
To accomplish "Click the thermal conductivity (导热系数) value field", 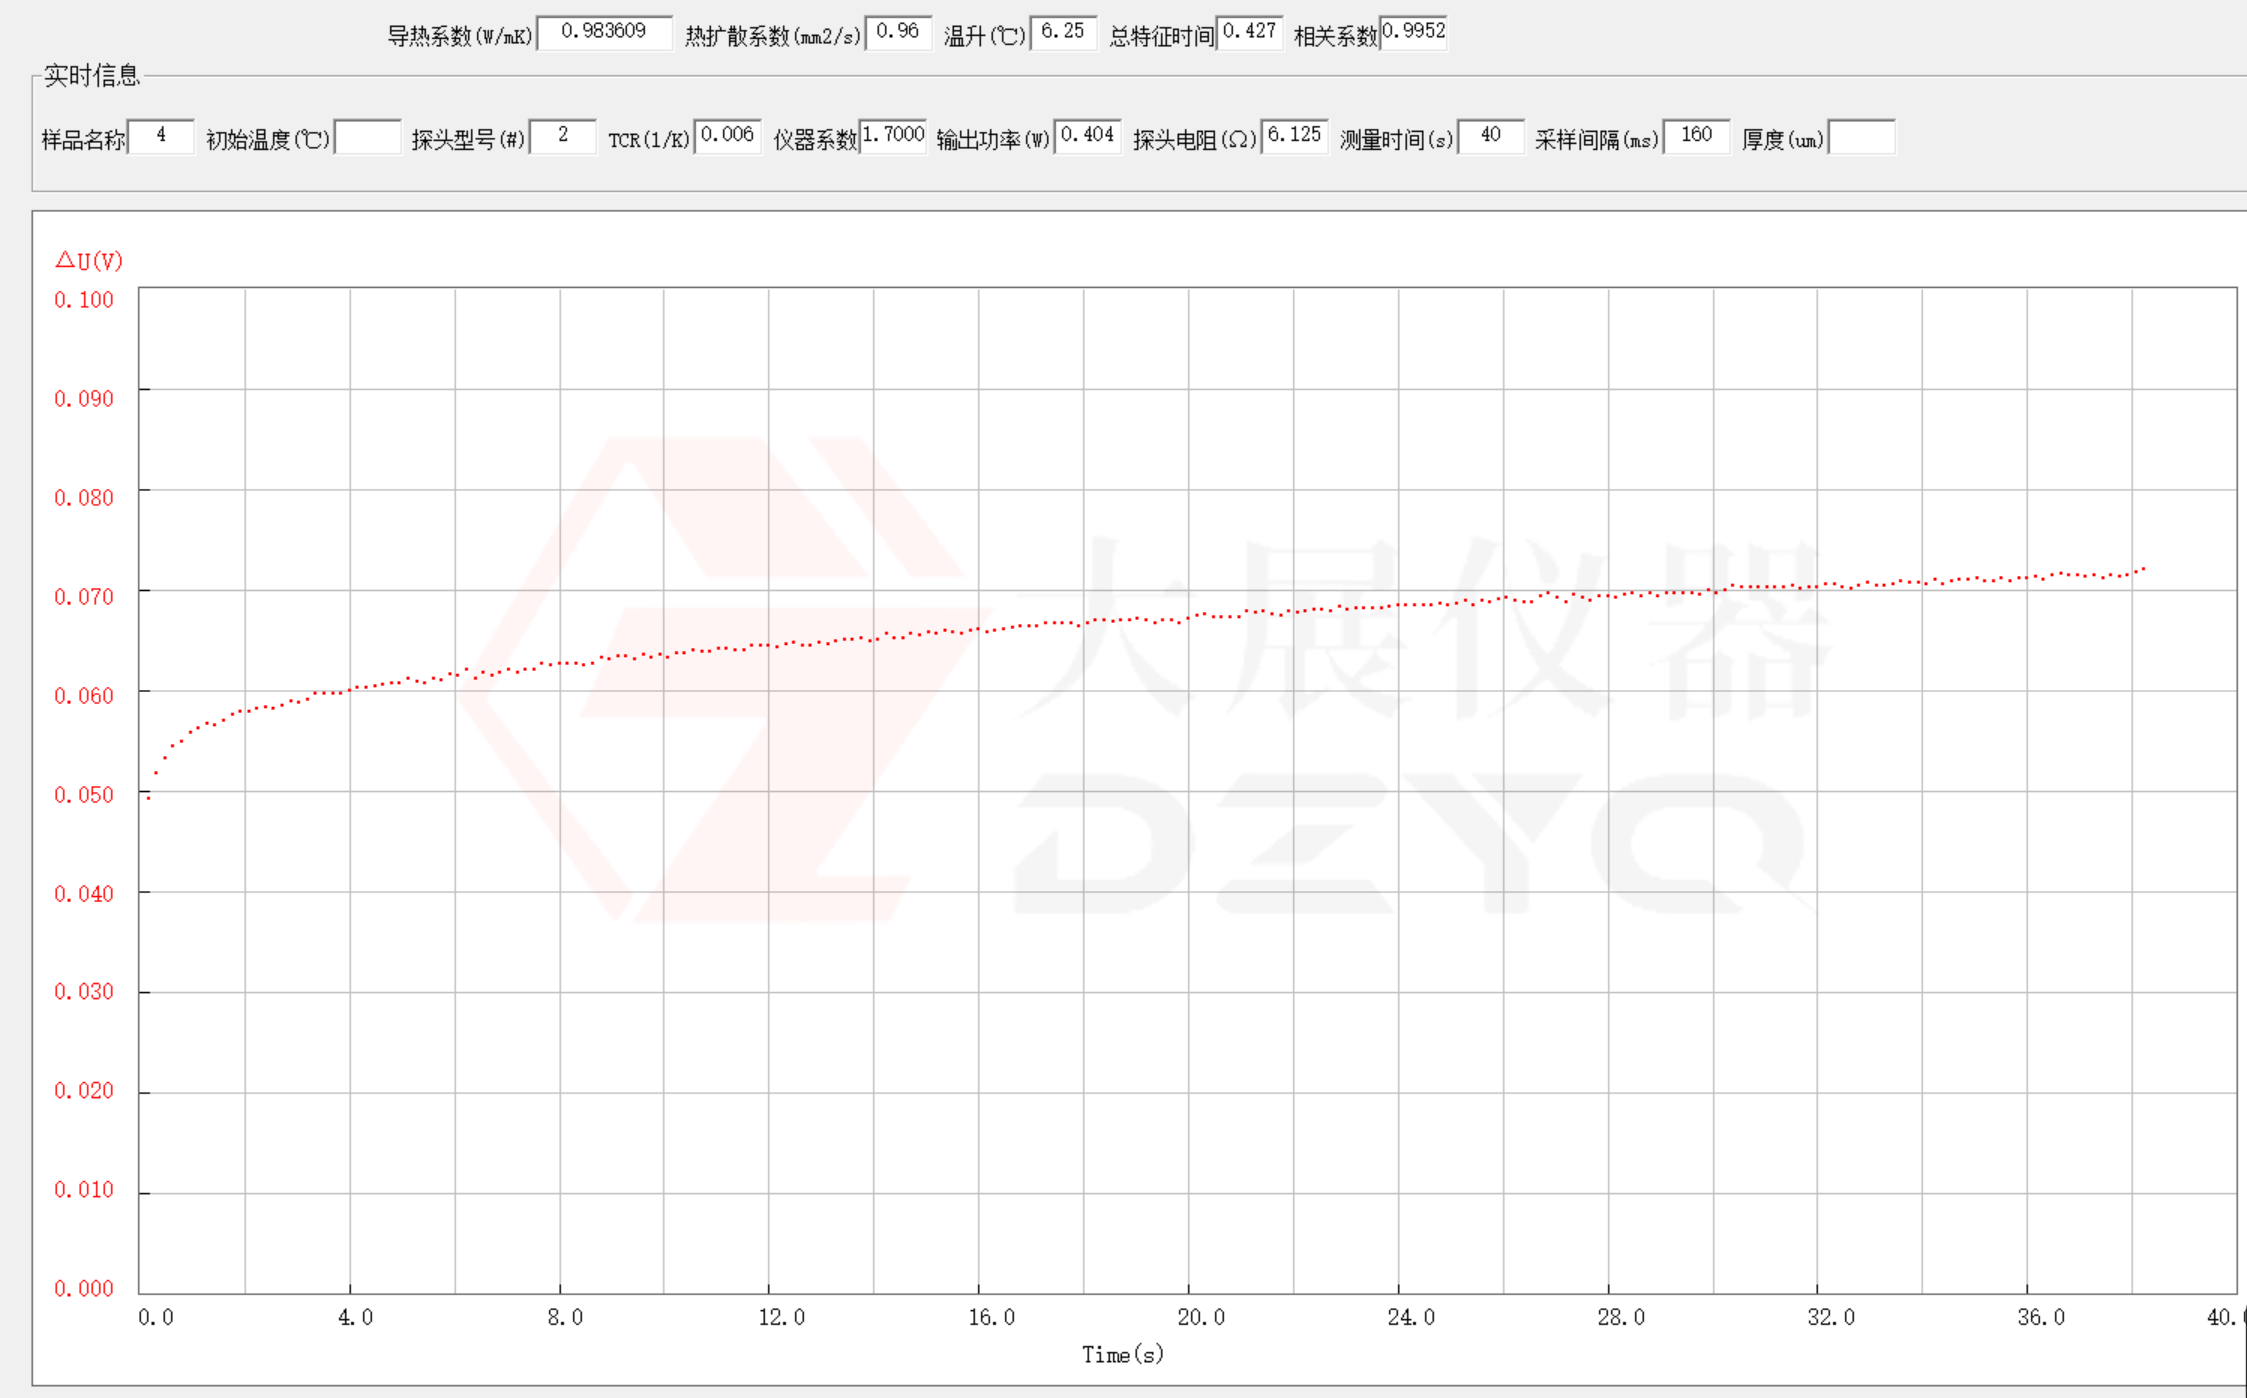I will click(x=604, y=32).
